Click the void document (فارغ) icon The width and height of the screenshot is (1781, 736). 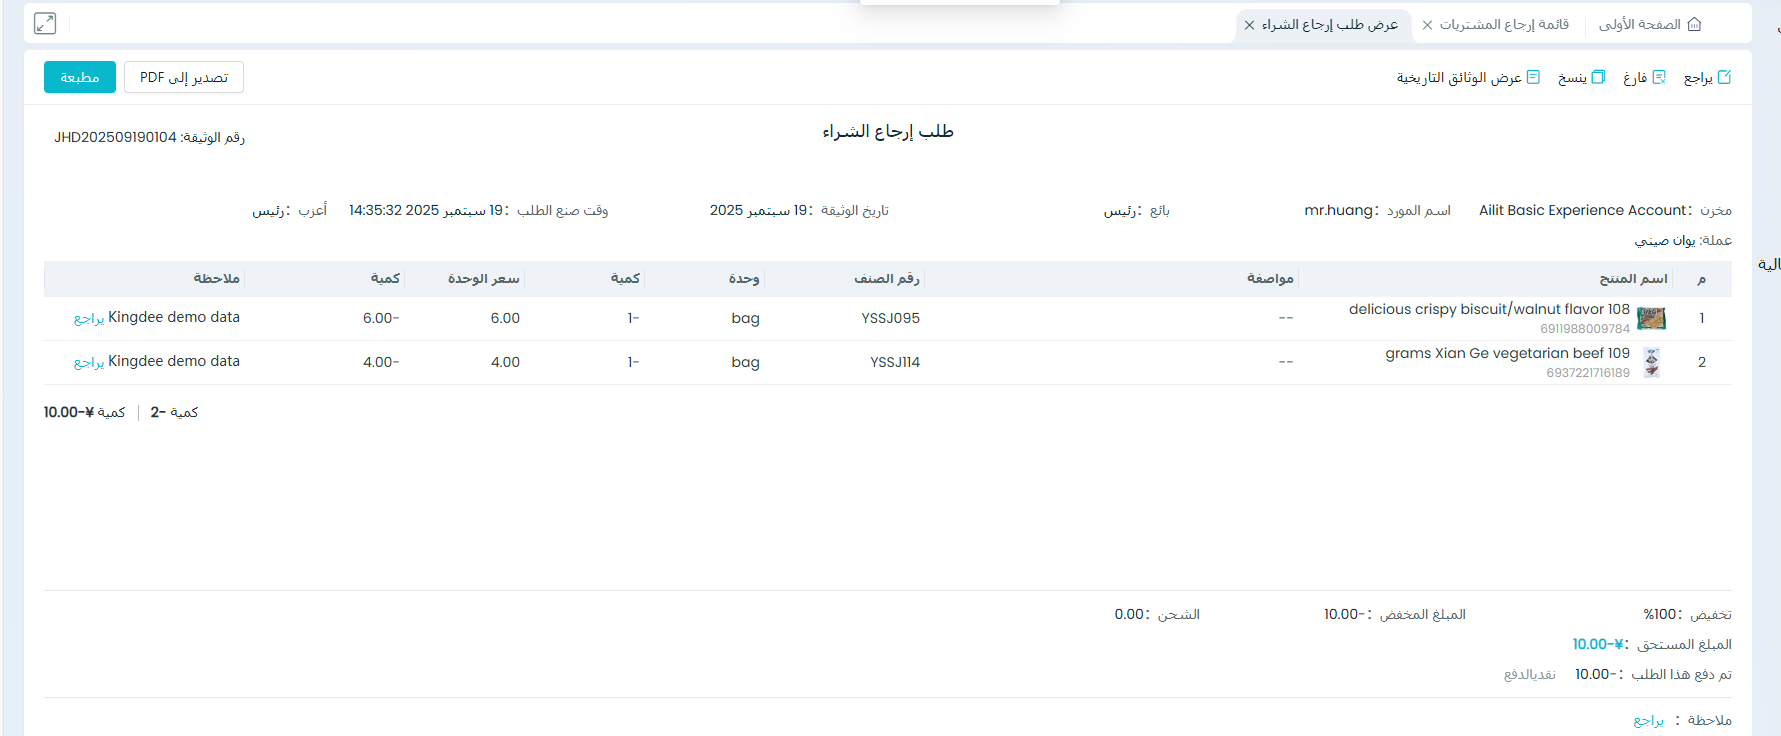point(1659,77)
